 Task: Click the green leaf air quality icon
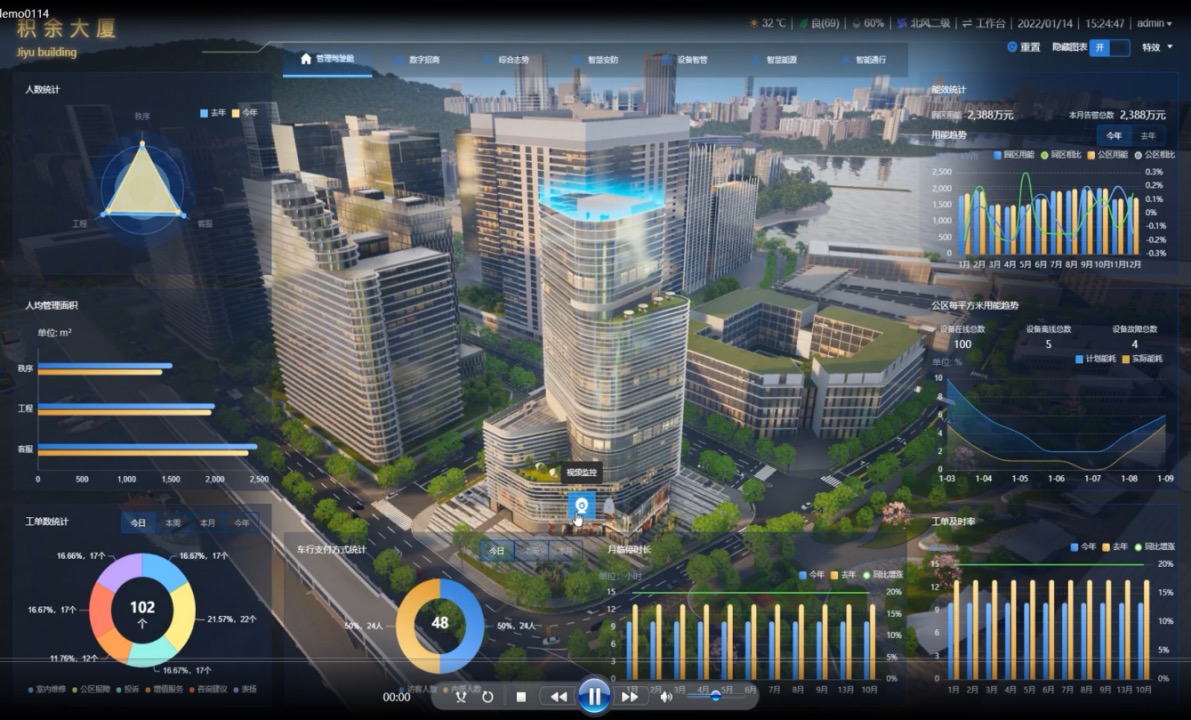(803, 24)
